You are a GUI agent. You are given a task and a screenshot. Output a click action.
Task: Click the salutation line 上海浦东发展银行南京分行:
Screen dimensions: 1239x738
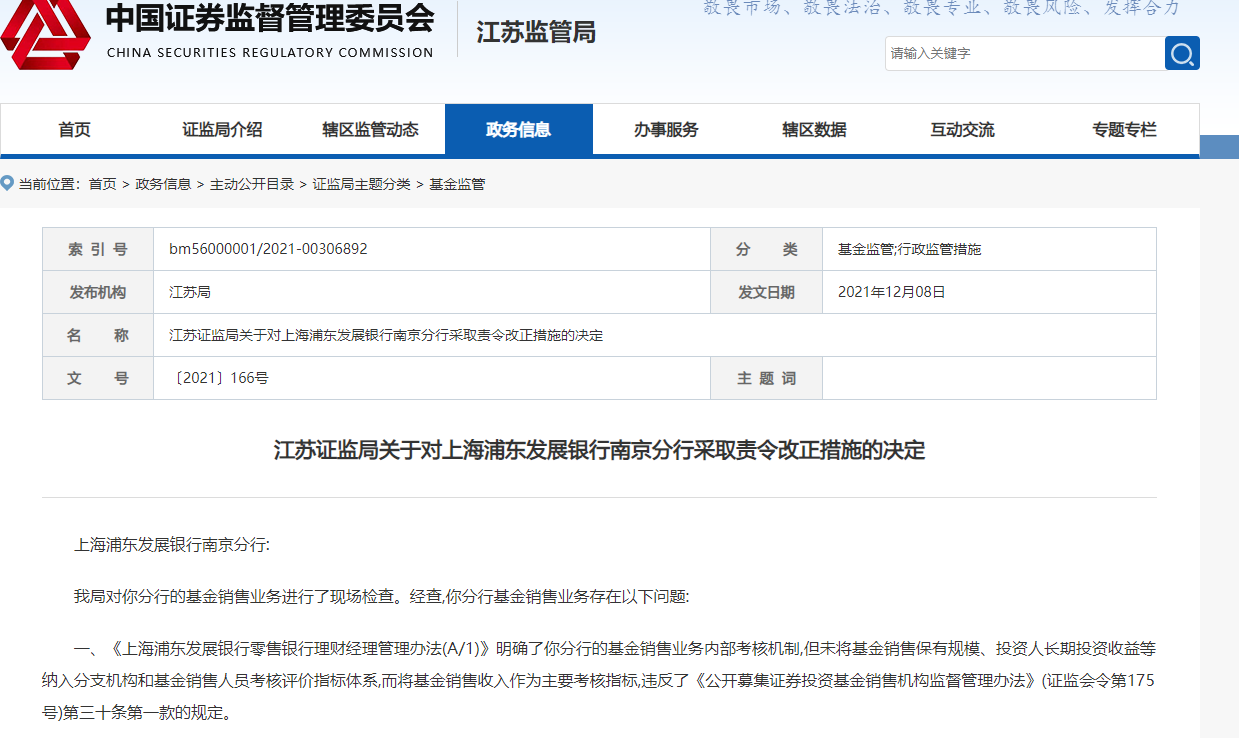point(172,545)
